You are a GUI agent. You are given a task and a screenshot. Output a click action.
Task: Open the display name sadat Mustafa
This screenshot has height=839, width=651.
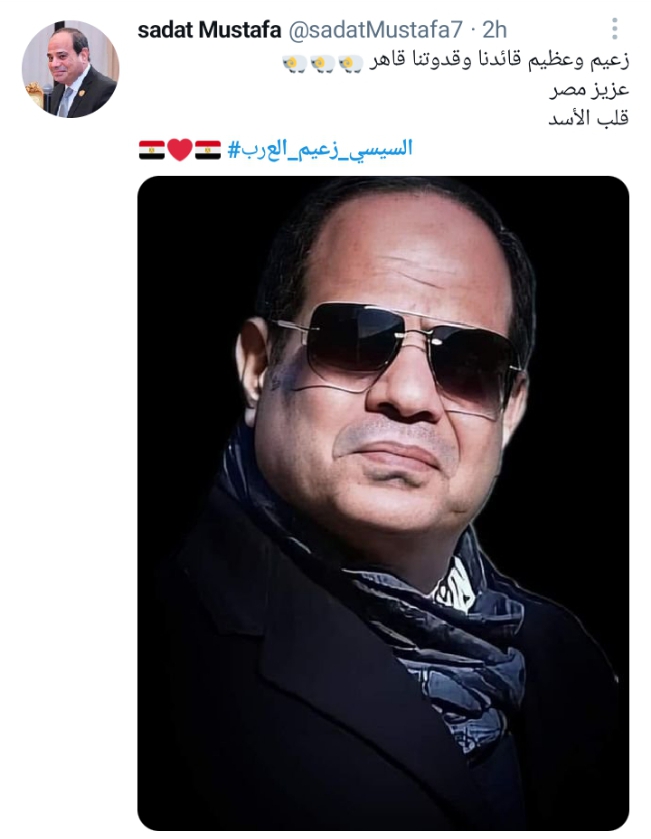[x=209, y=30]
